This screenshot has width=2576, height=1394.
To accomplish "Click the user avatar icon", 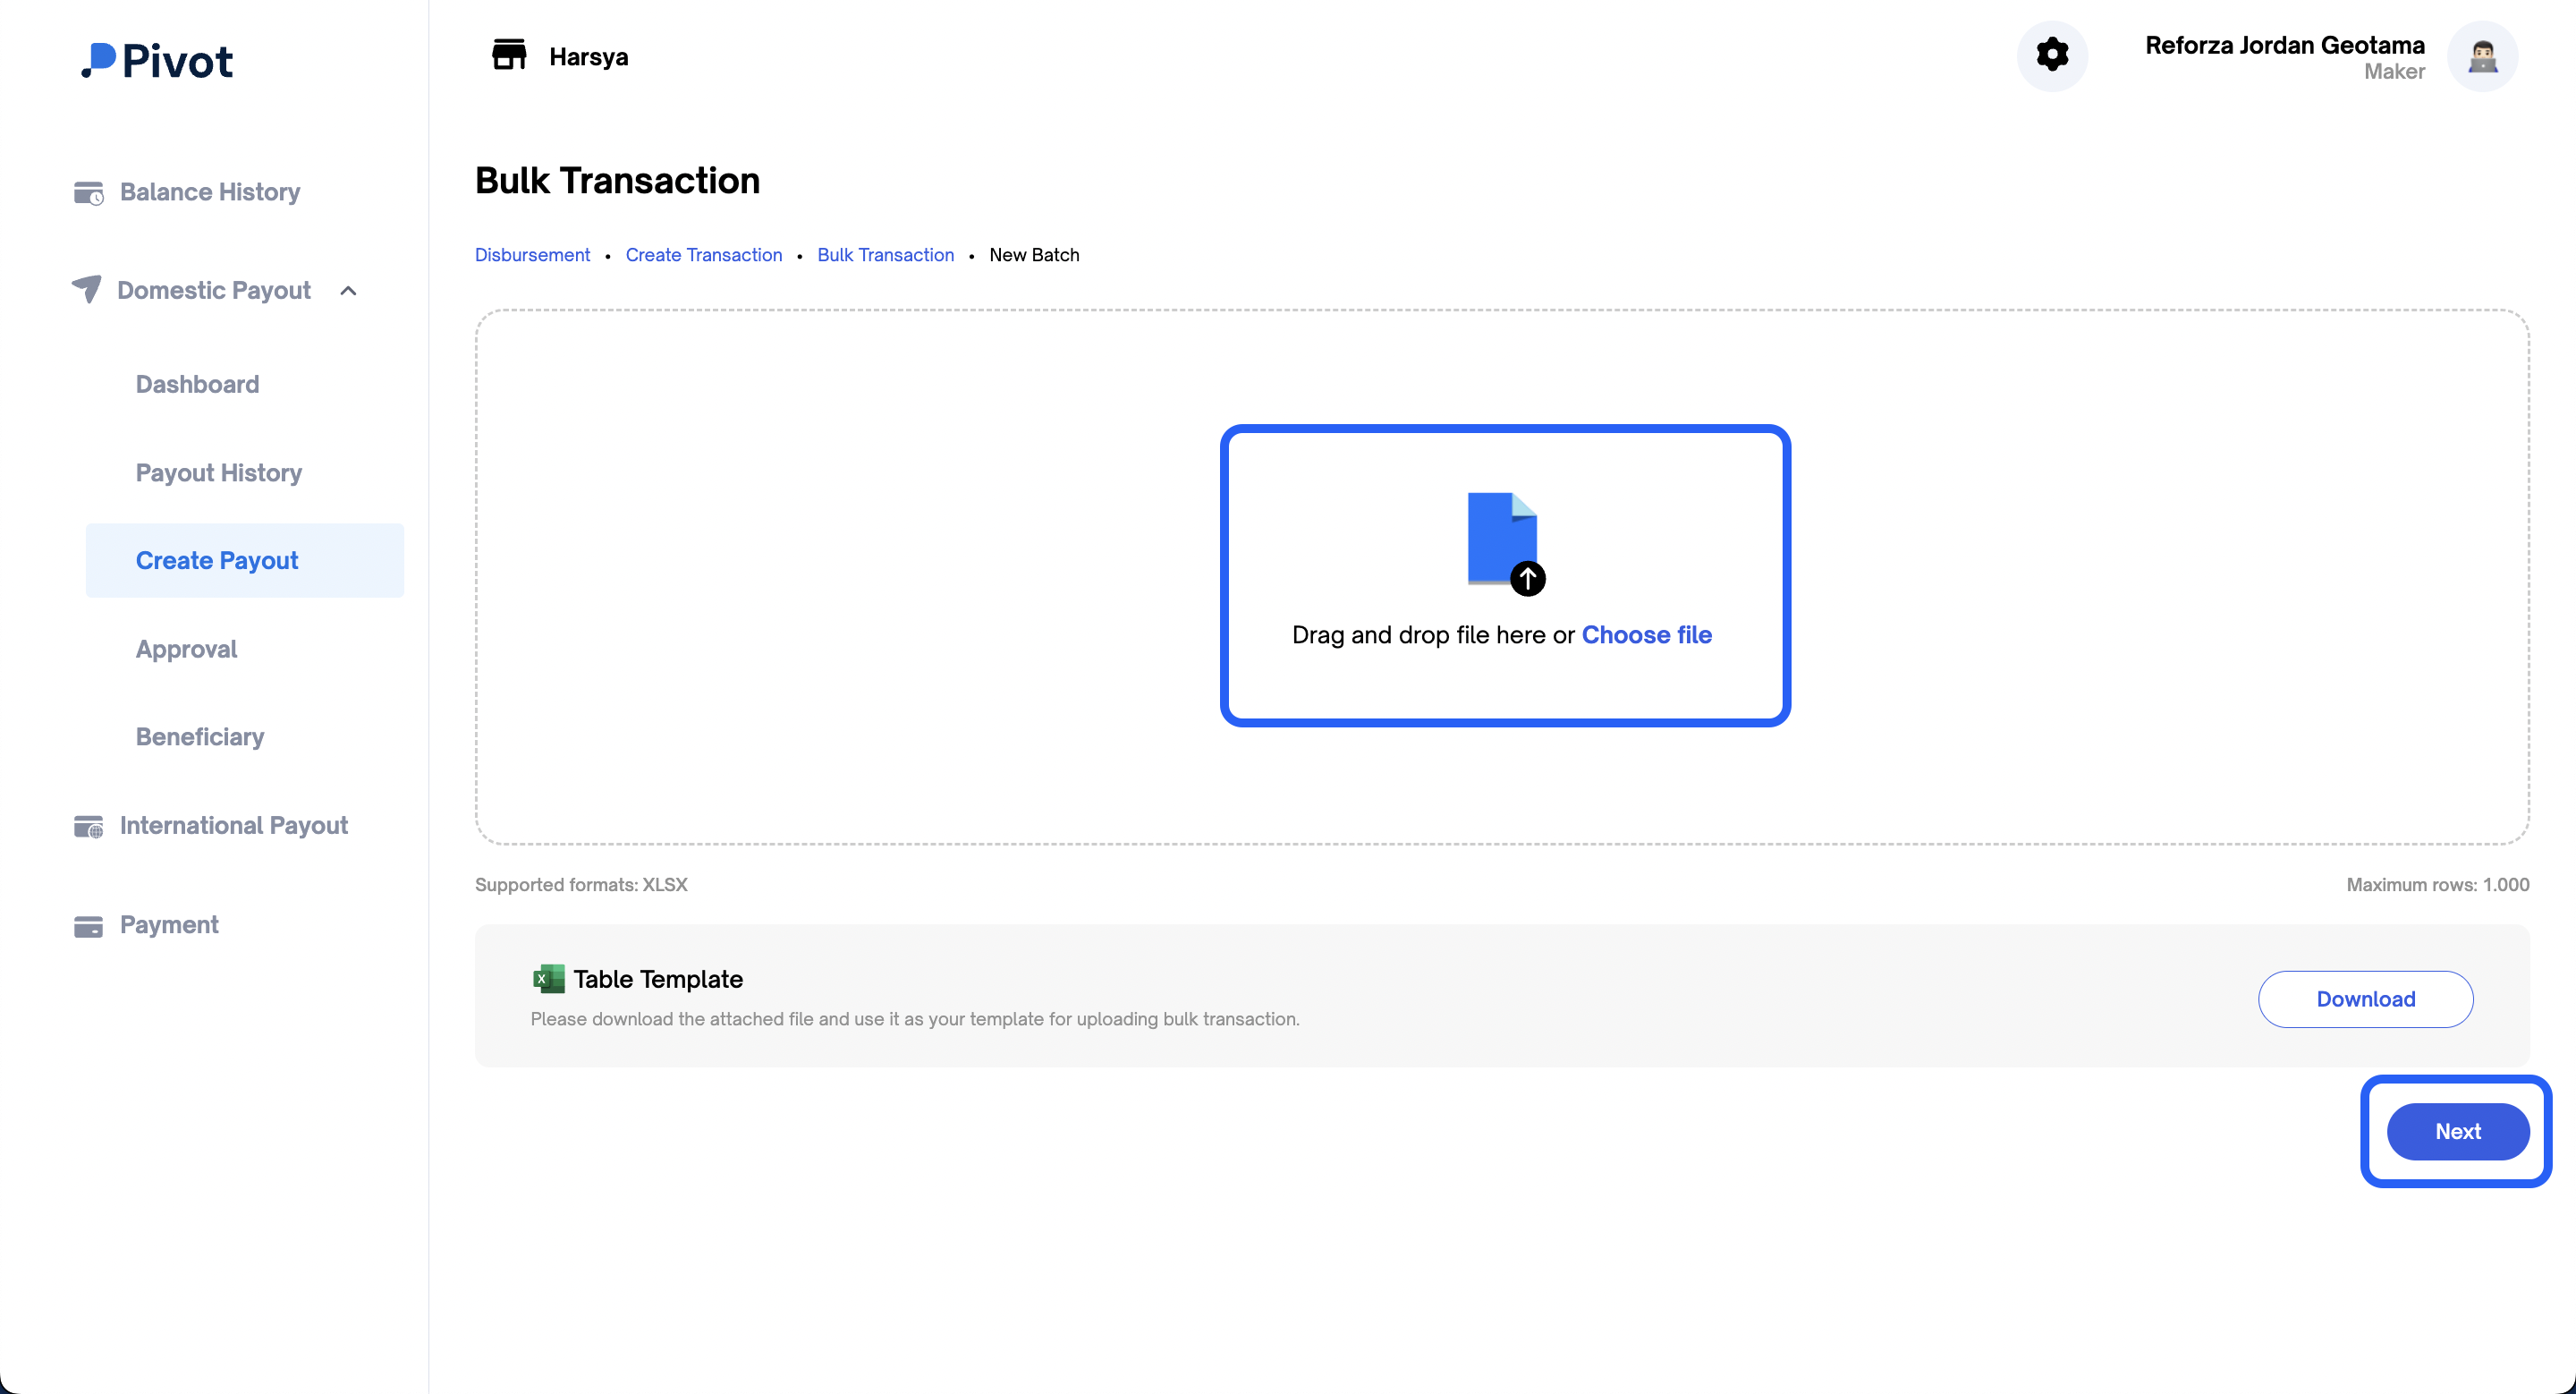I will tap(2482, 56).
